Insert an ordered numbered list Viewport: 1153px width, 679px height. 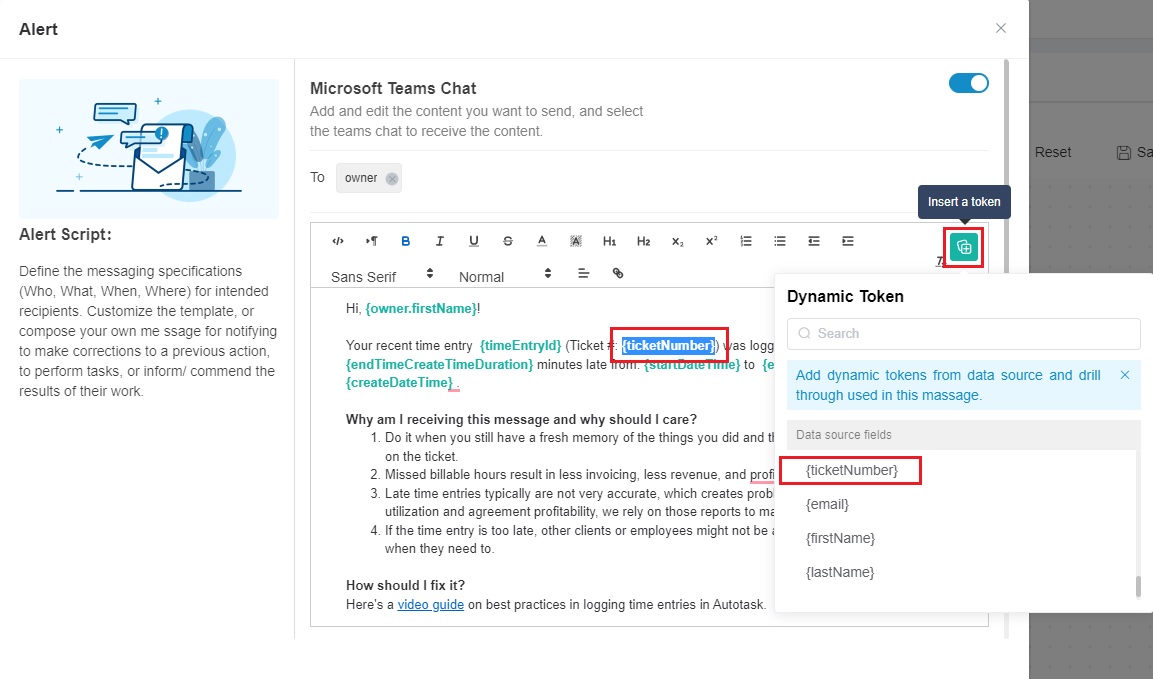[x=745, y=241]
